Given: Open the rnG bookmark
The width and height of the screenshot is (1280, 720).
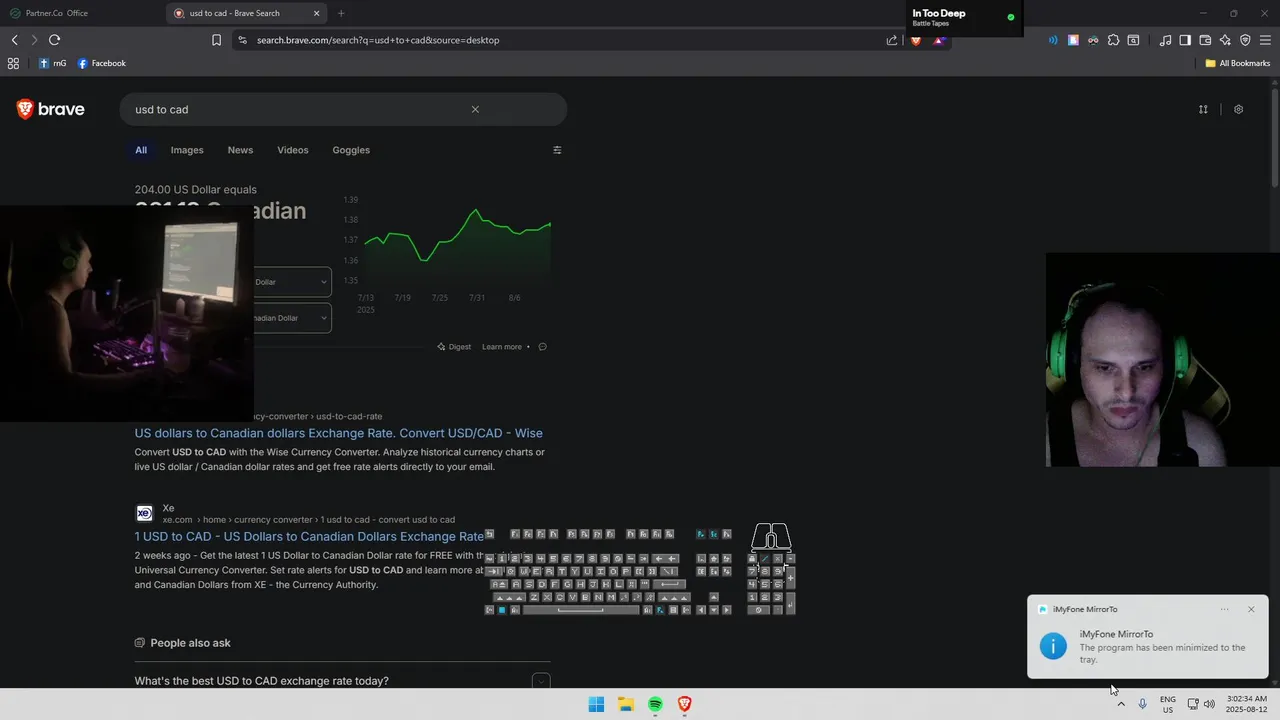Looking at the screenshot, I should coord(53,63).
